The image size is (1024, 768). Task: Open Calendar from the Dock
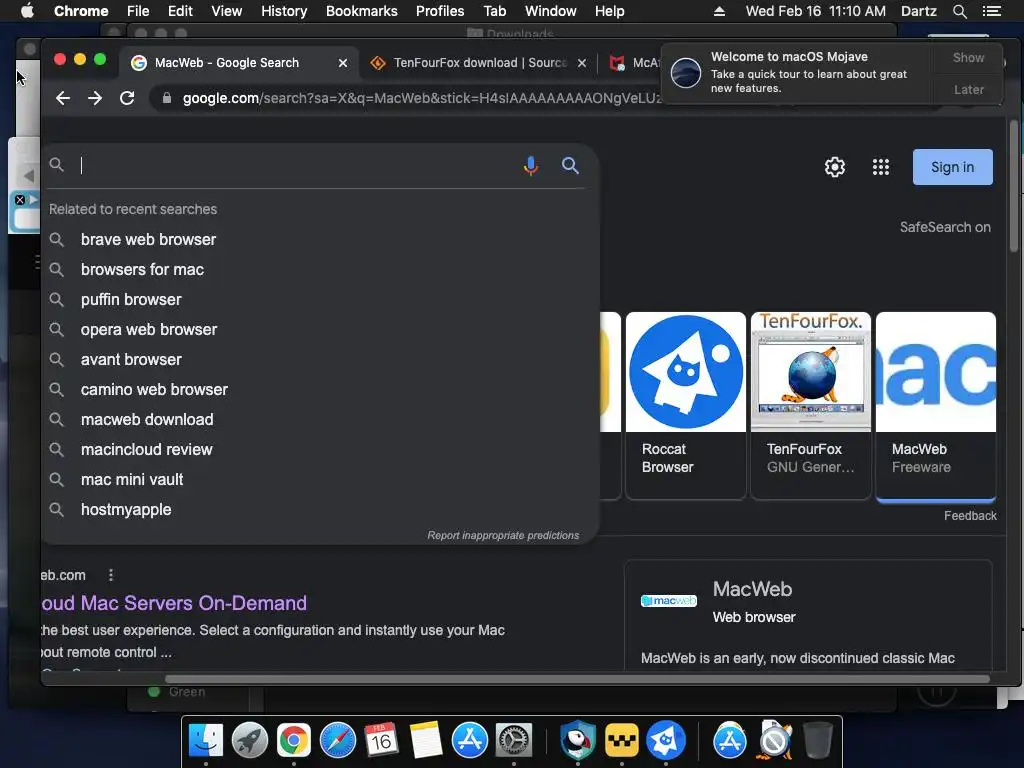[x=381, y=741]
